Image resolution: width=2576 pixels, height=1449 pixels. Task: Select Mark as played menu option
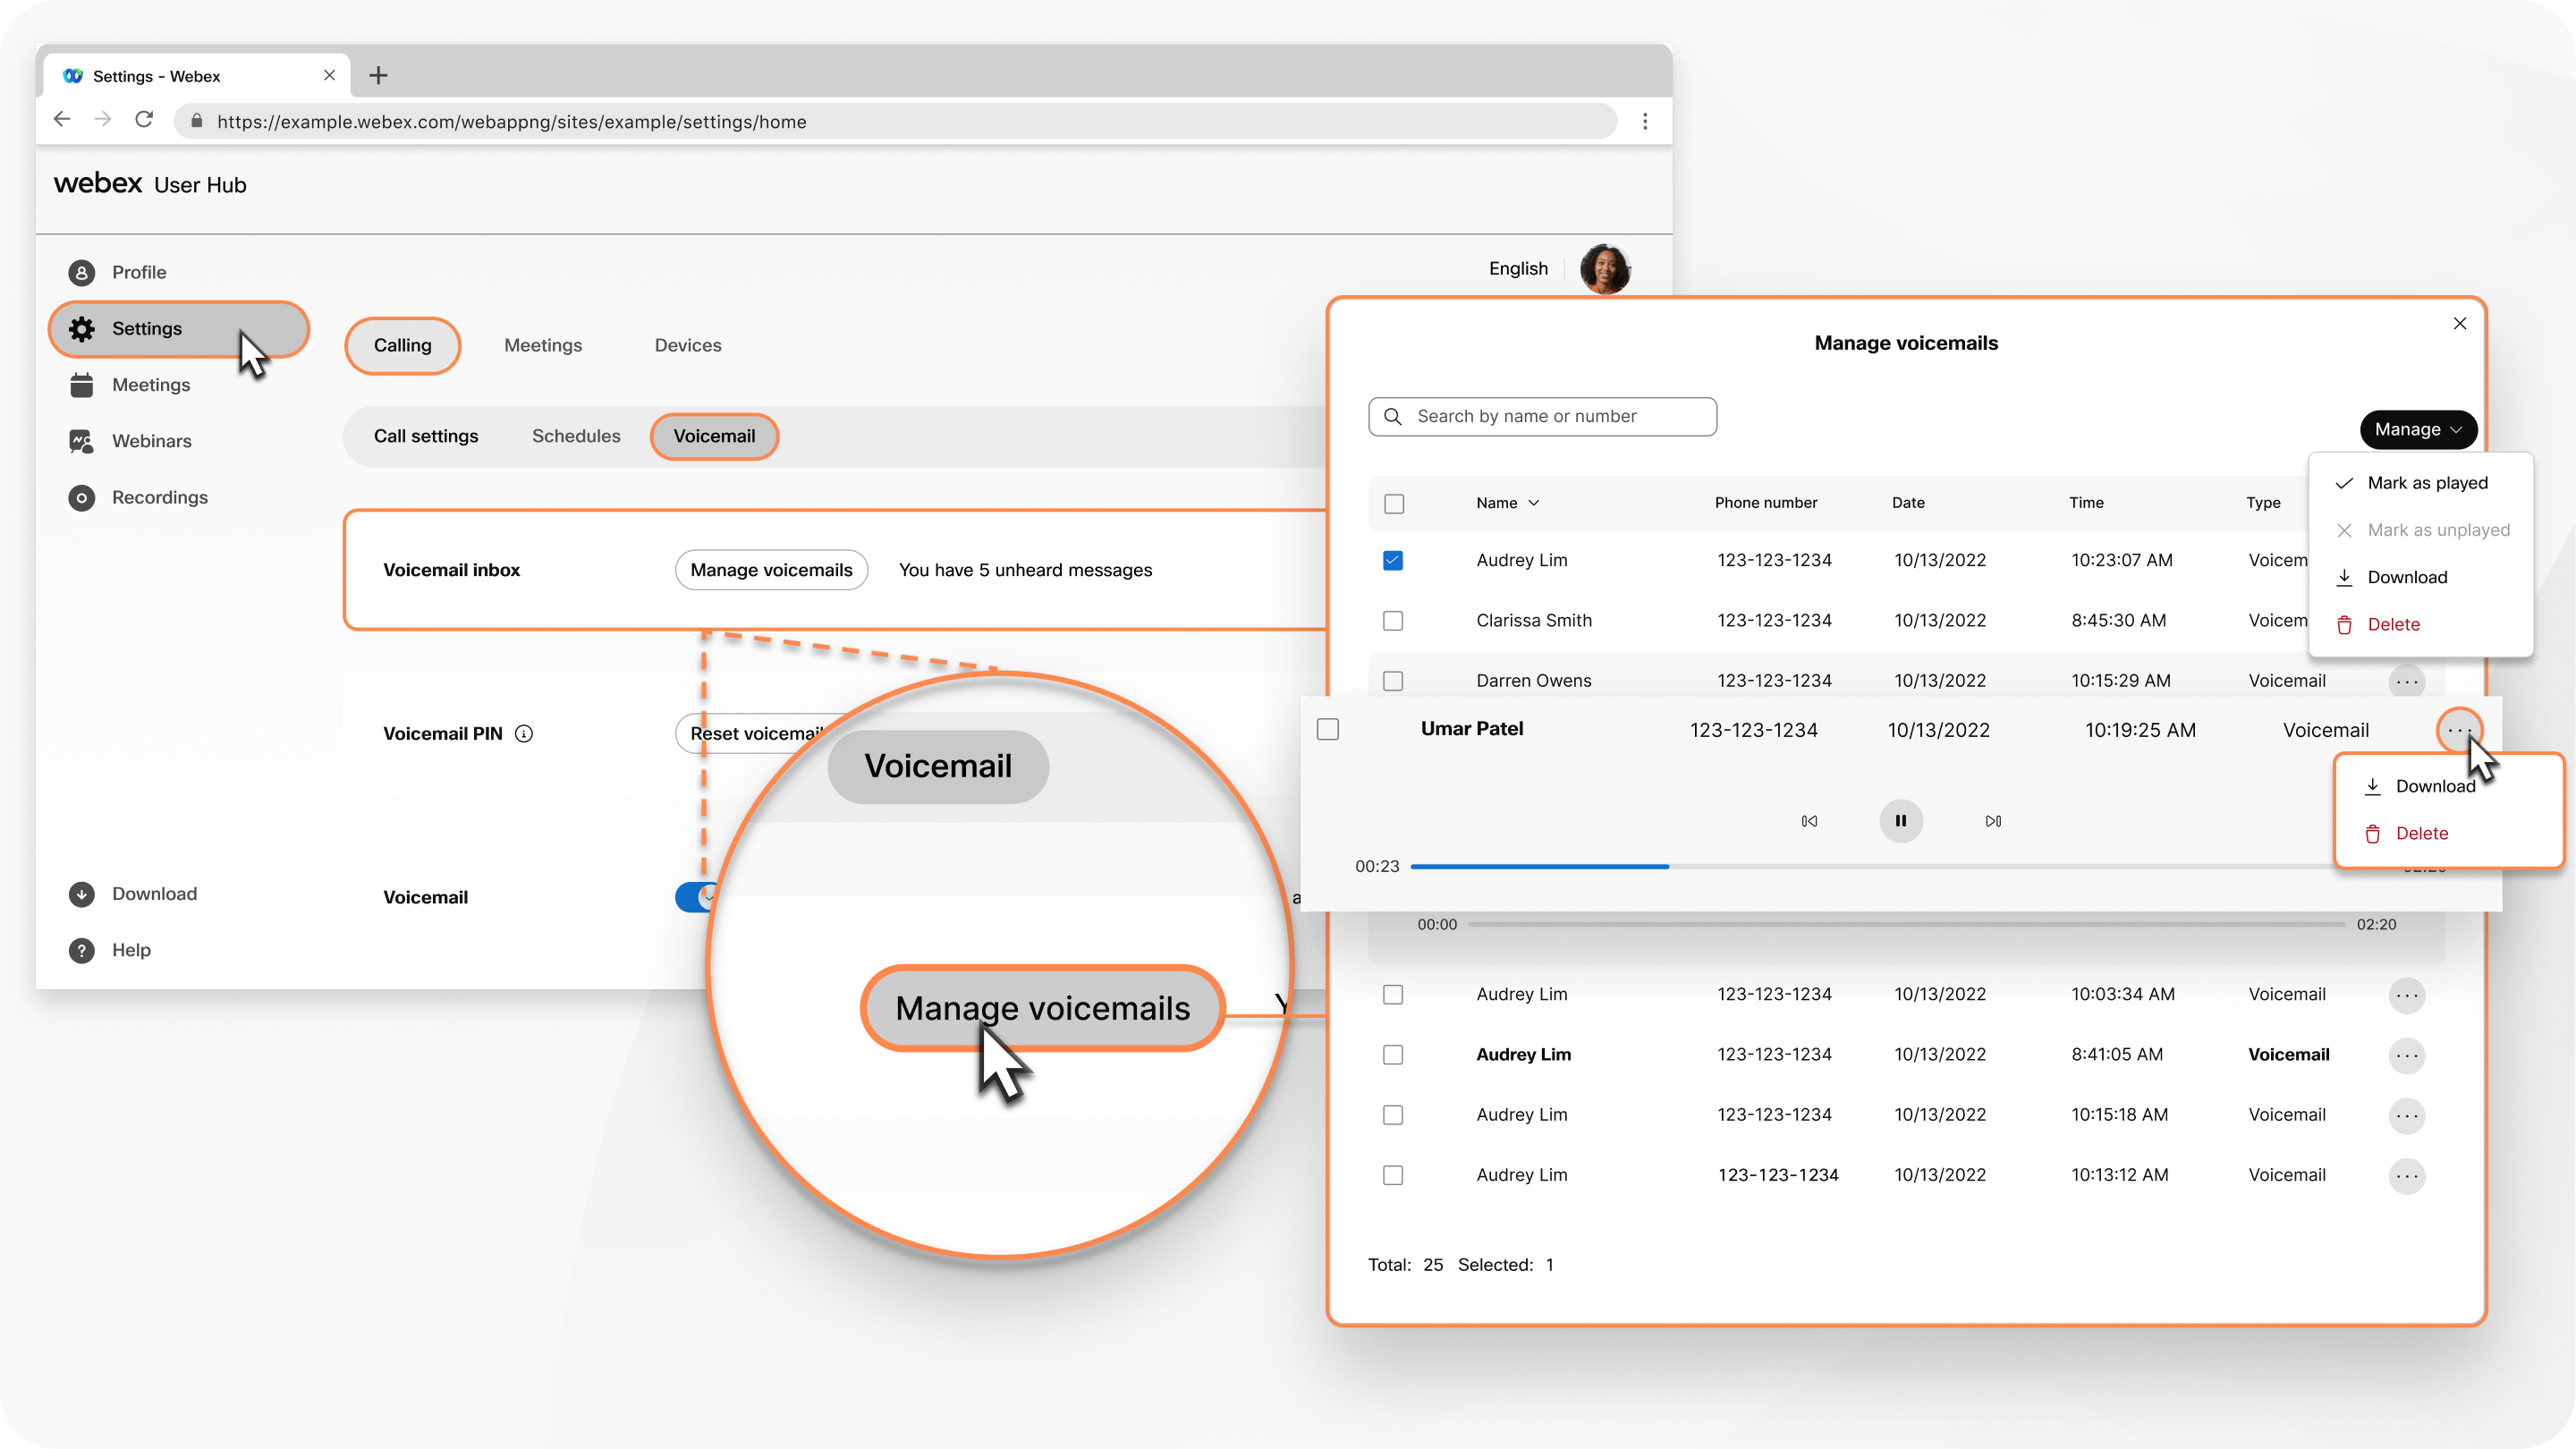[x=2426, y=481]
